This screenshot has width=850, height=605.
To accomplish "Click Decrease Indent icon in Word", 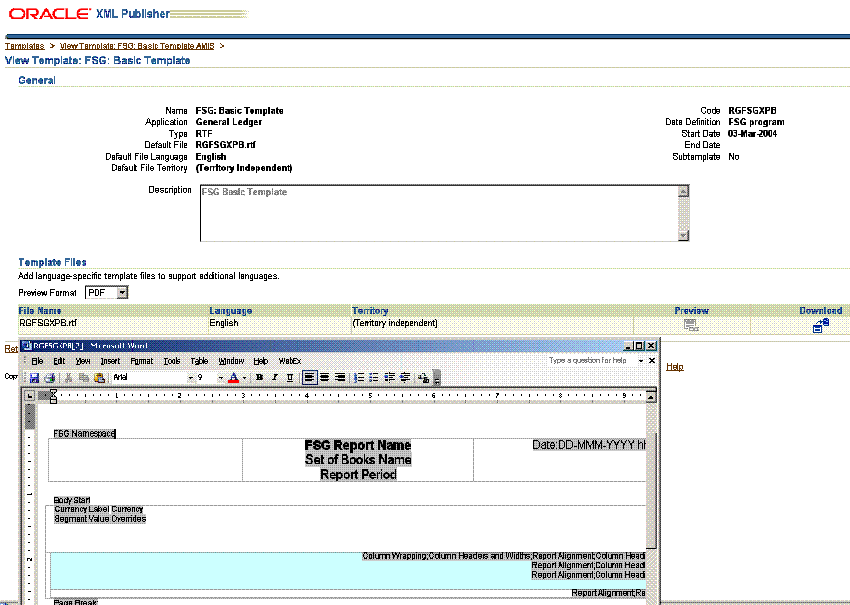I will [x=389, y=378].
